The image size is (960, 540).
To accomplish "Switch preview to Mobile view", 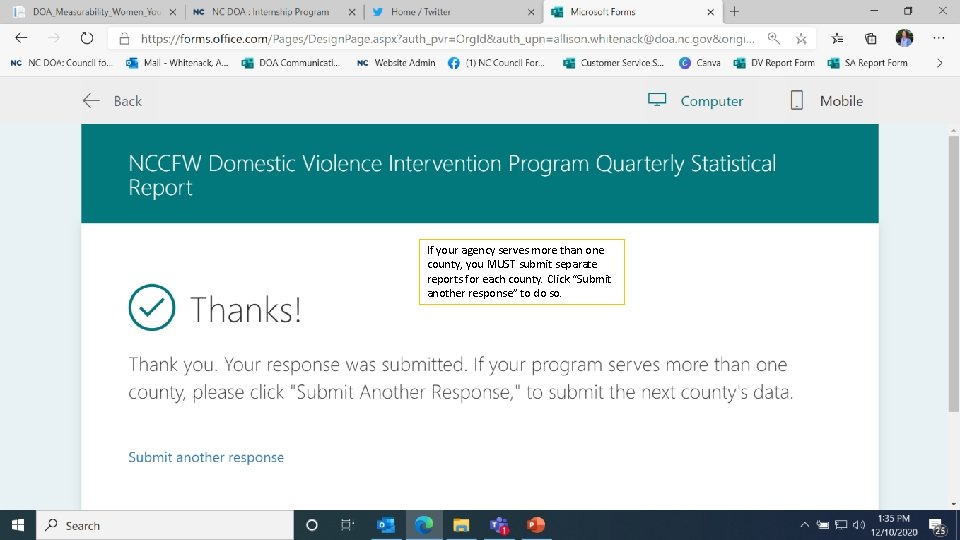I will [x=827, y=101].
